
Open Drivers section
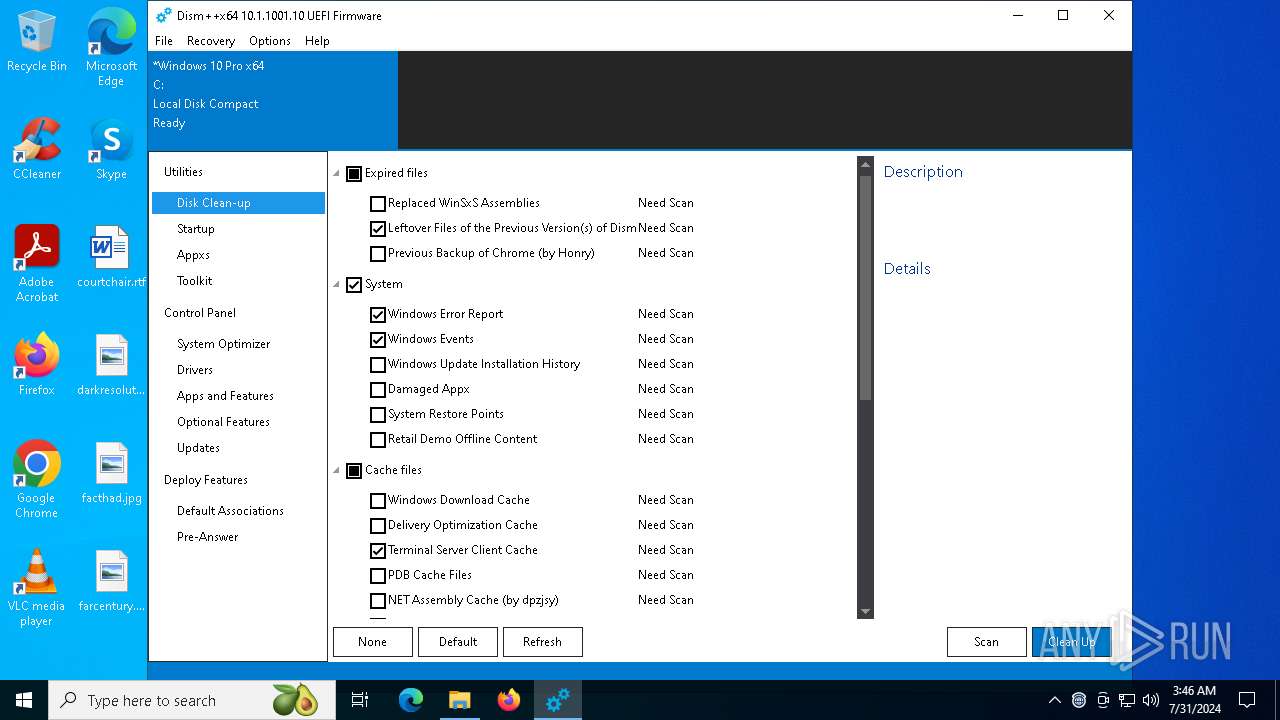(238, 370)
